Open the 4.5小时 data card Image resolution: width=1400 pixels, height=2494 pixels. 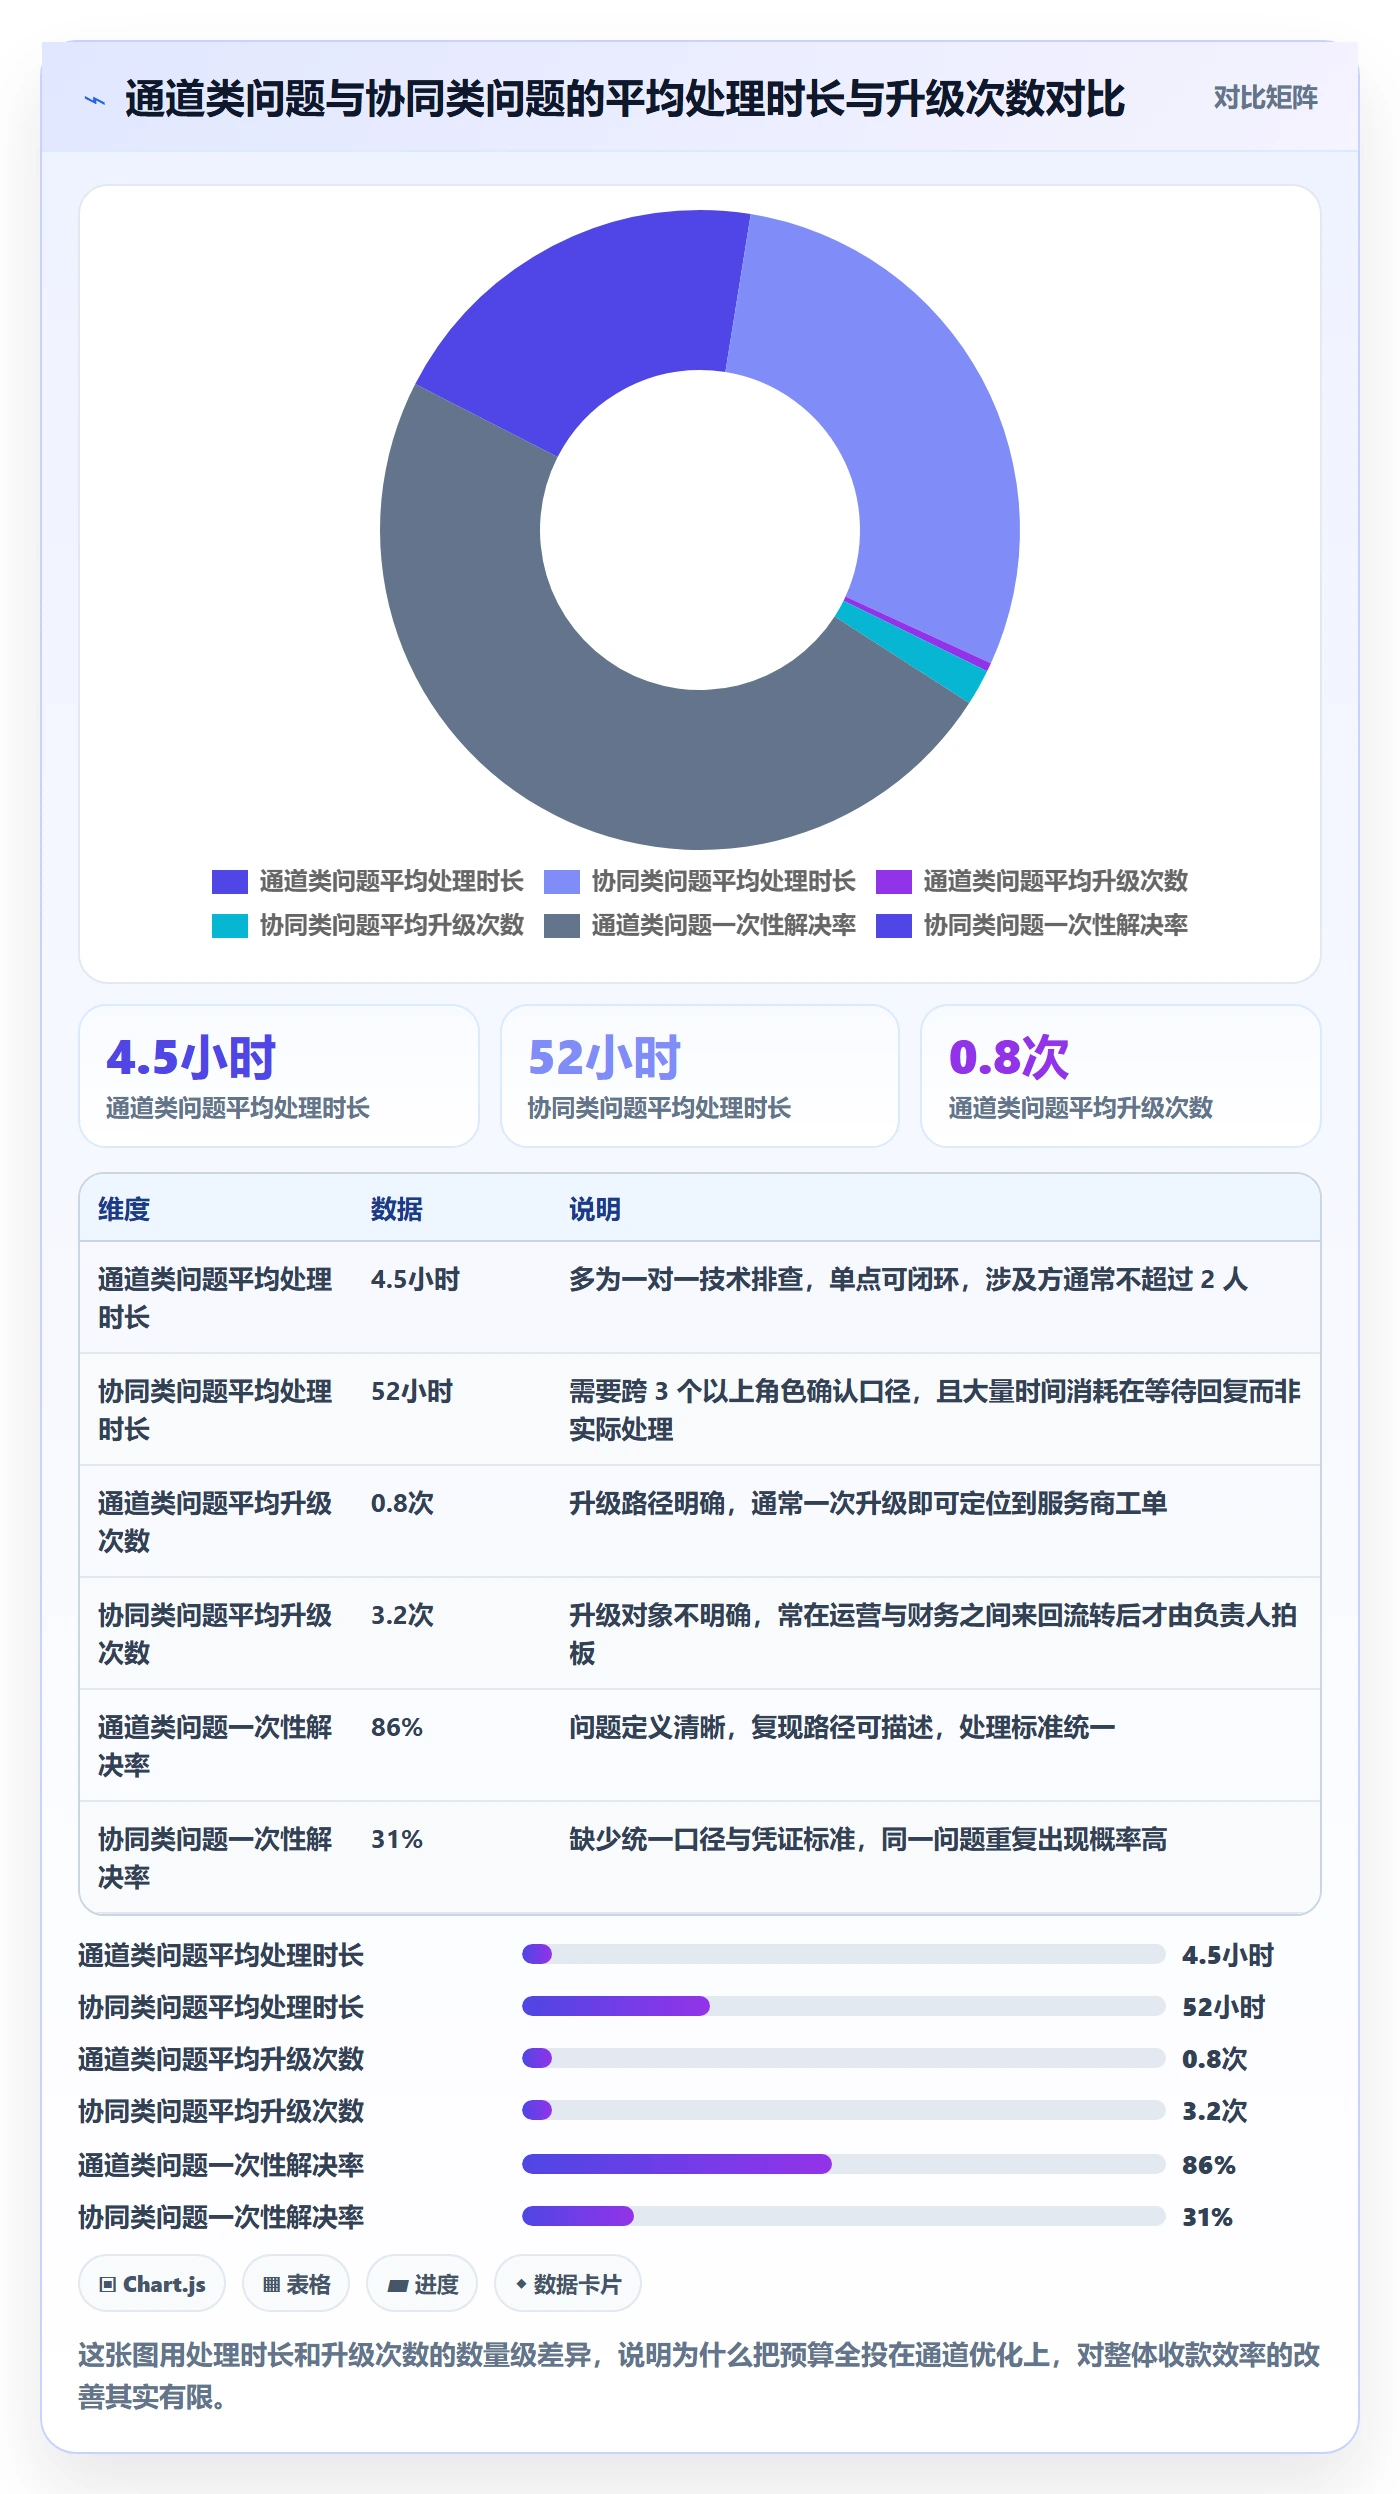coord(279,1076)
